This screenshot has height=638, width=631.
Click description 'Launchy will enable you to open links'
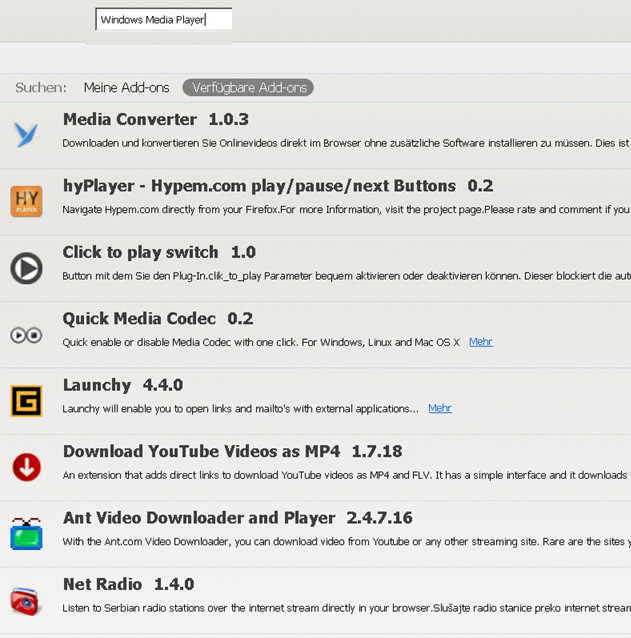(240, 409)
